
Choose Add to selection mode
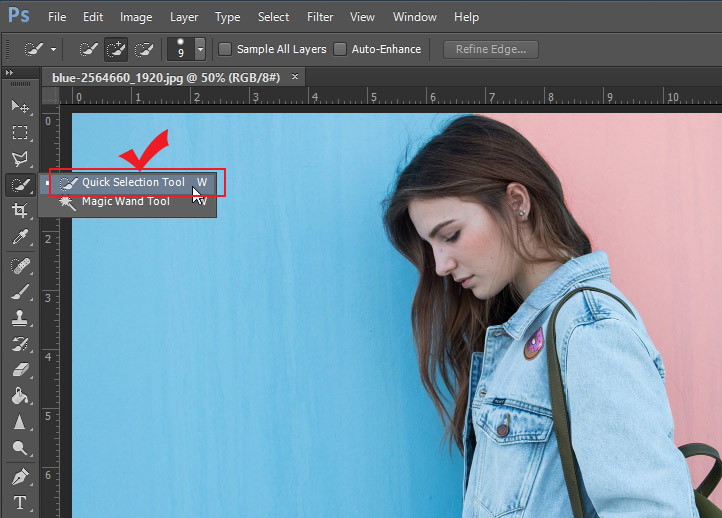point(116,49)
